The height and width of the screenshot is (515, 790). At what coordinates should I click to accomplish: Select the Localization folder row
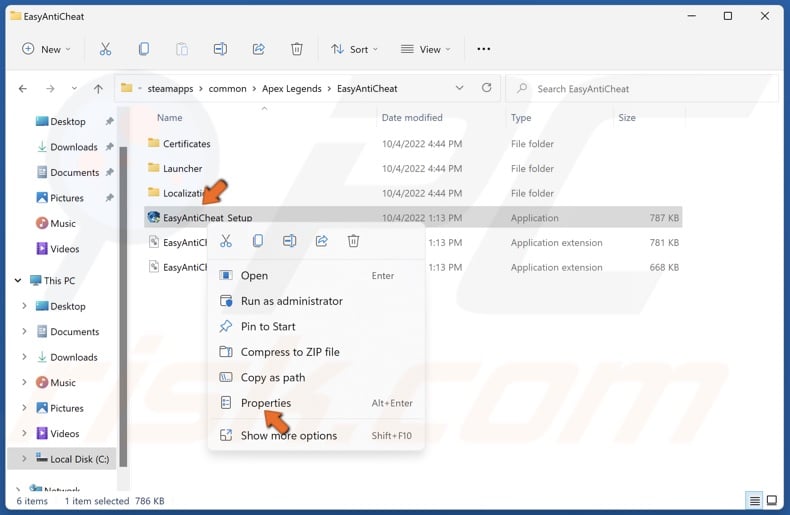pos(413,192)
